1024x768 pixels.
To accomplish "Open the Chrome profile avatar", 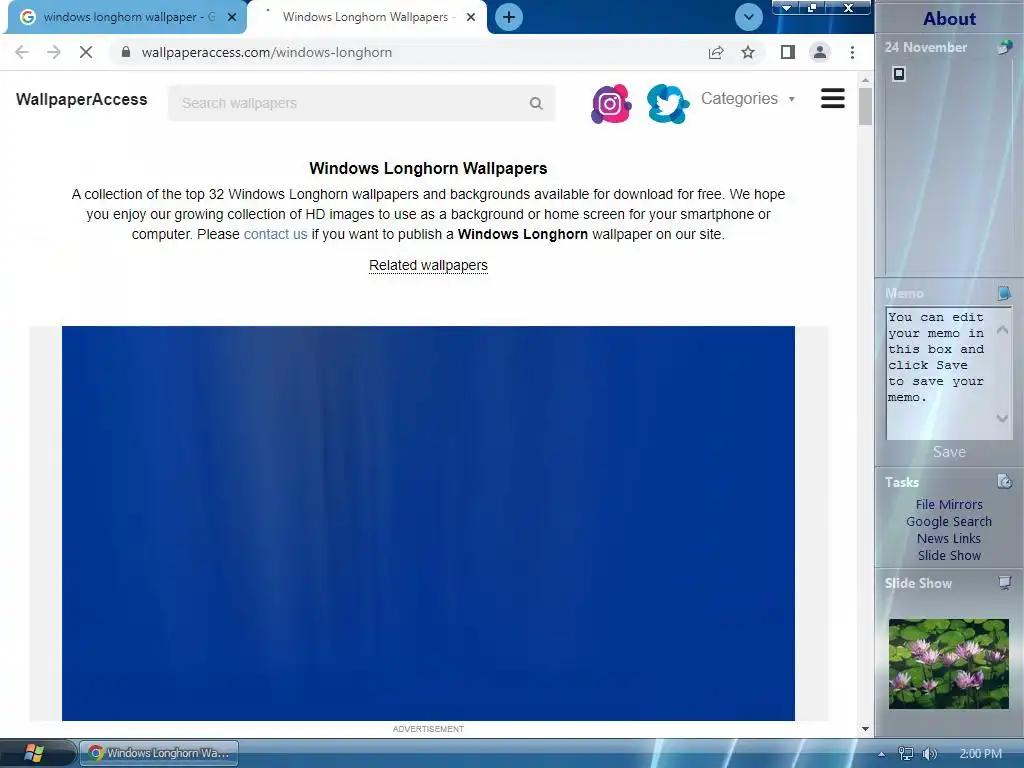I will click(820, 52).
